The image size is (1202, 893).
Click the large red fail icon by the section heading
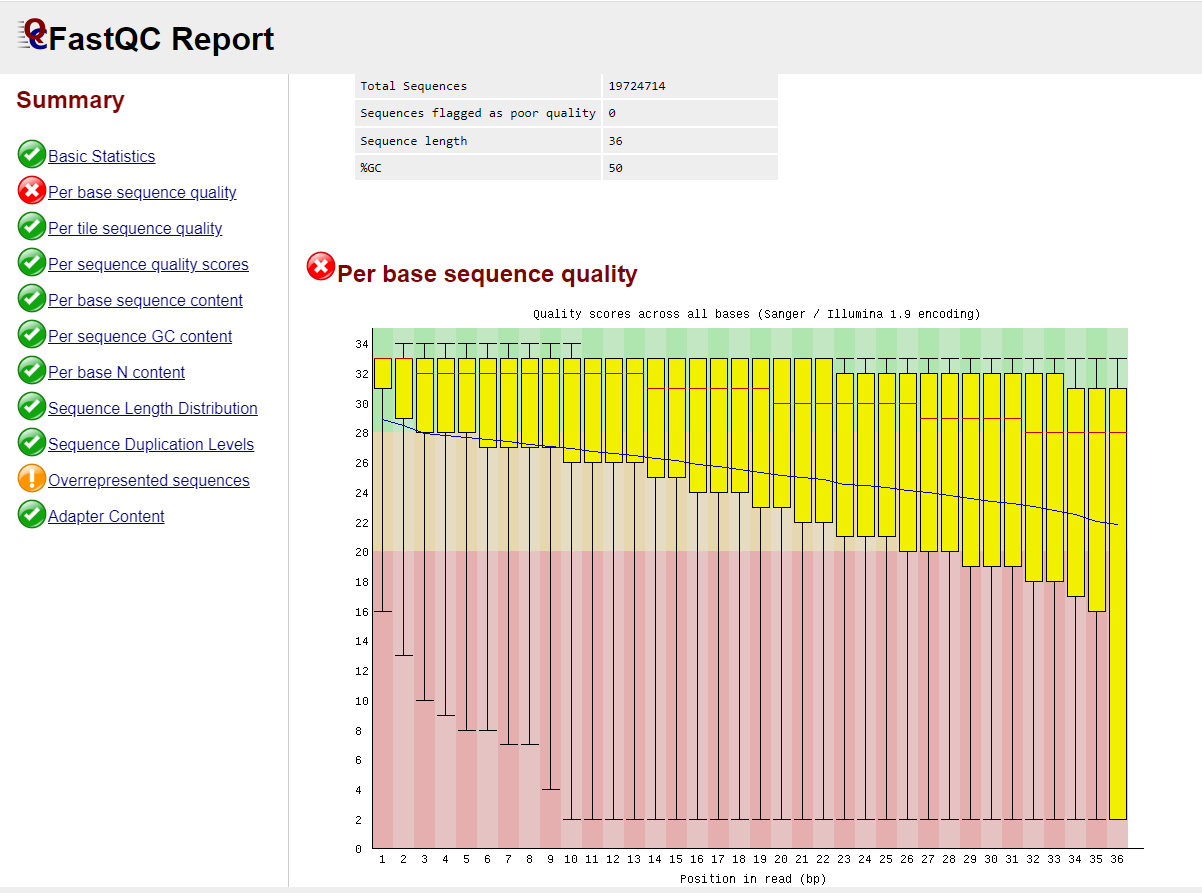coord(321,266)
